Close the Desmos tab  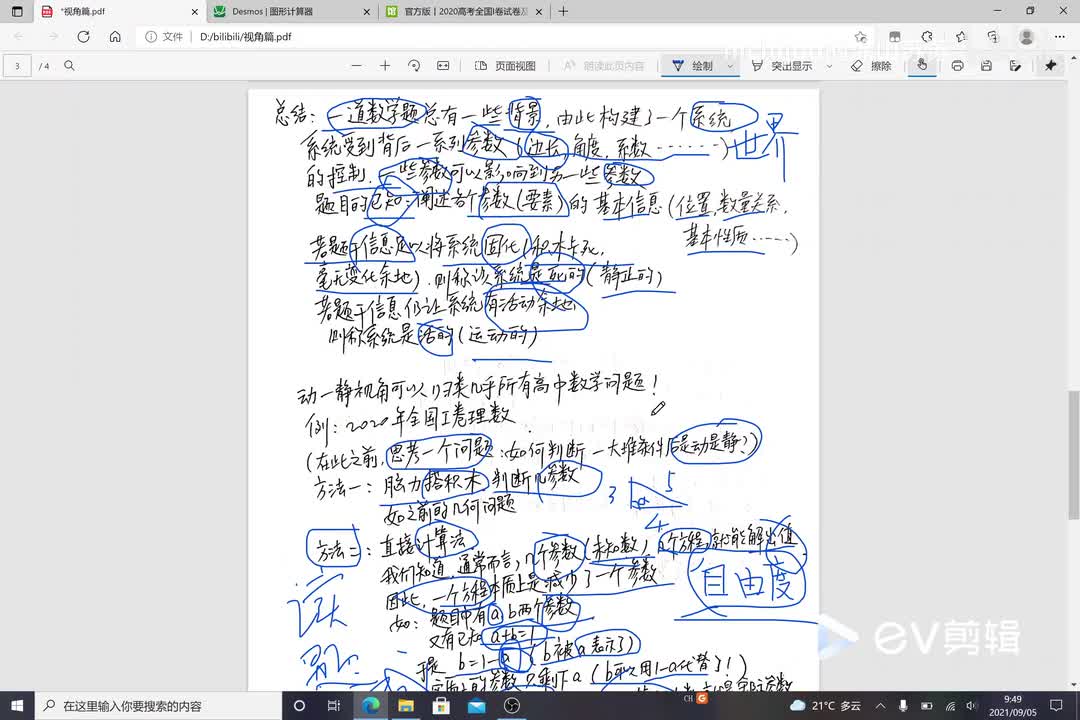pyautogui.click(x=366, y=12)
